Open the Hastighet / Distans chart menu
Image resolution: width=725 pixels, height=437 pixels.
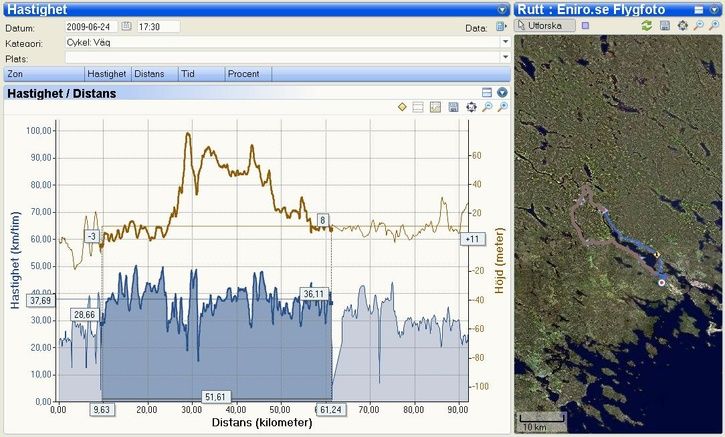tap(503, 92)
